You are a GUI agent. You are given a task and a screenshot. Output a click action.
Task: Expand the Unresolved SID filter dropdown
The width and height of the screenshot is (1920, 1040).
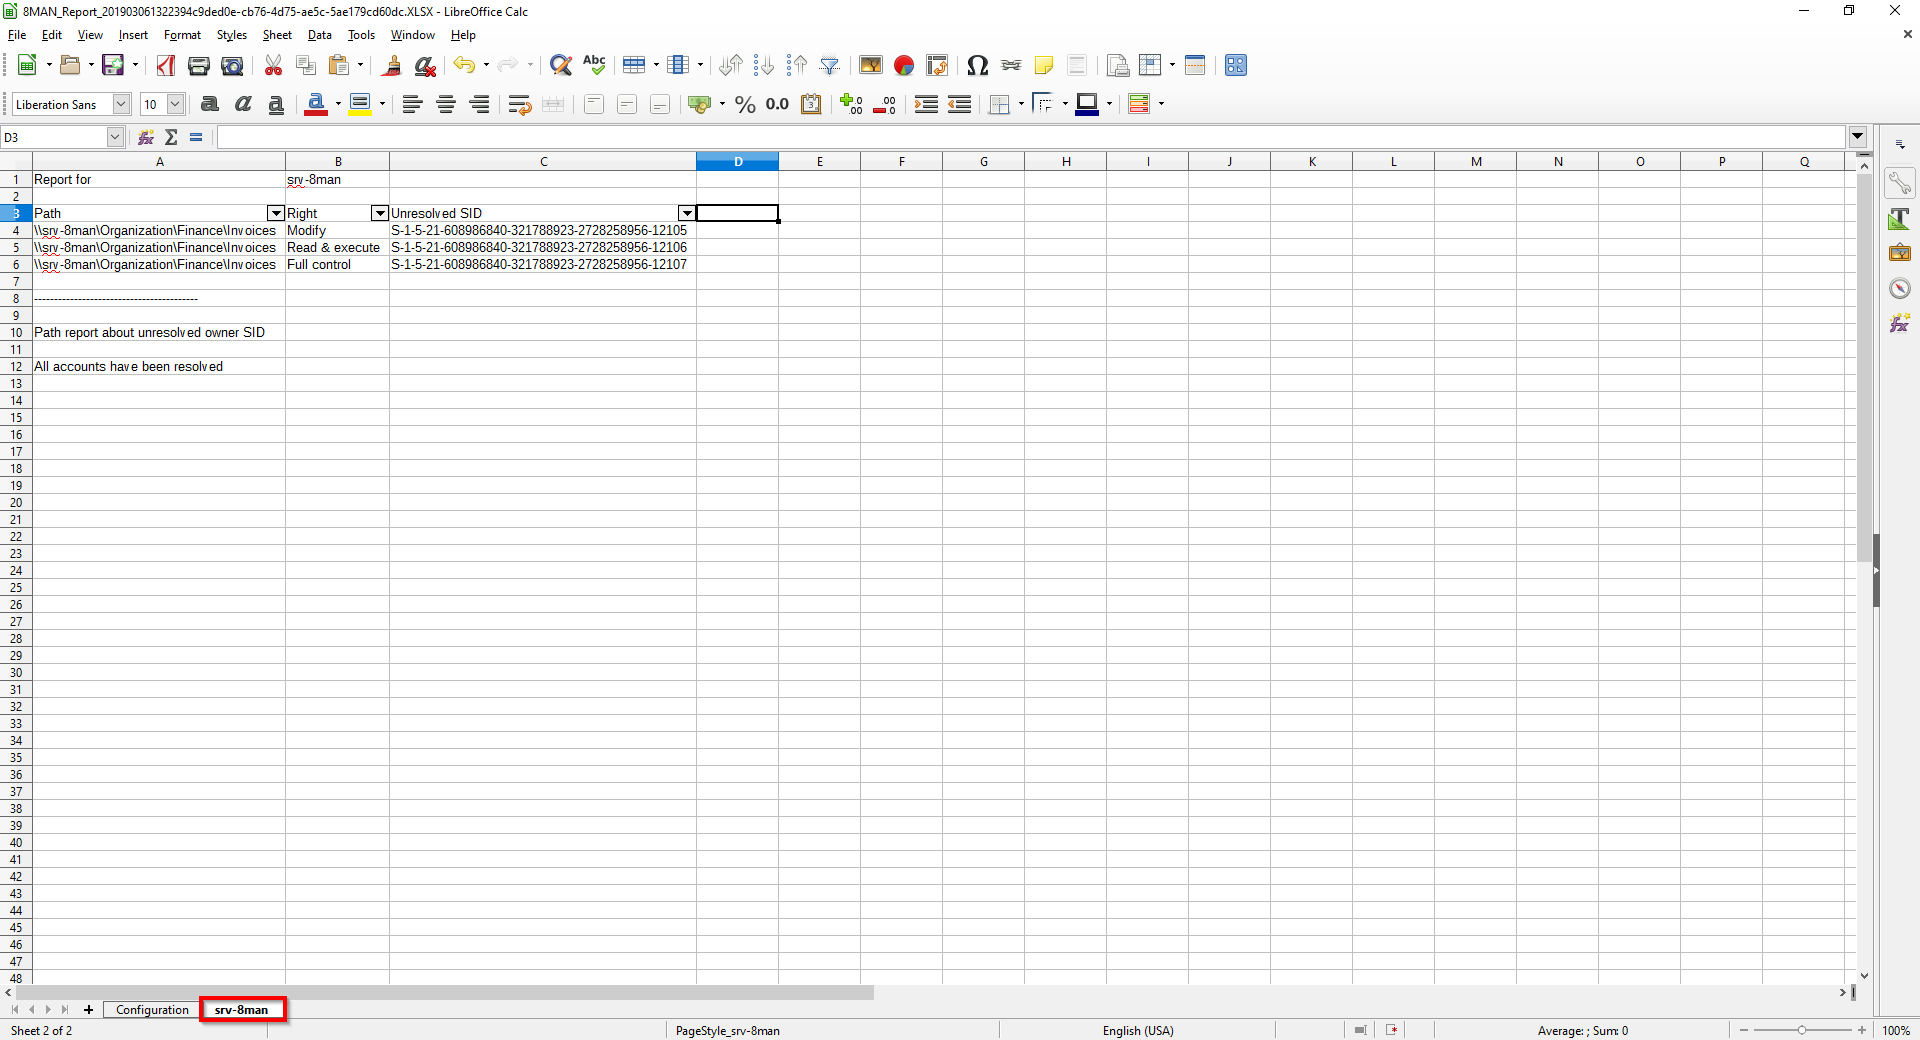point(686,213)
